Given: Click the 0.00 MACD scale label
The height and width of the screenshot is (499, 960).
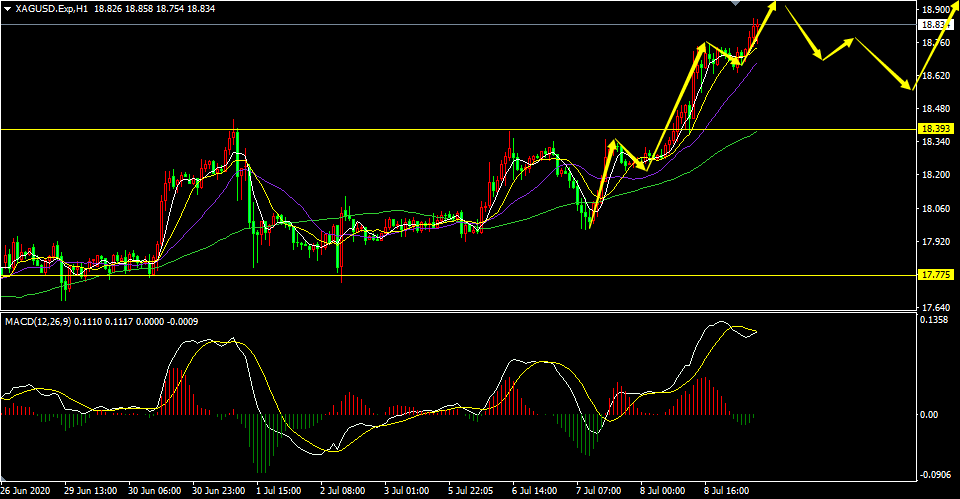Looking at the screenshot, I should click(929, 415).
